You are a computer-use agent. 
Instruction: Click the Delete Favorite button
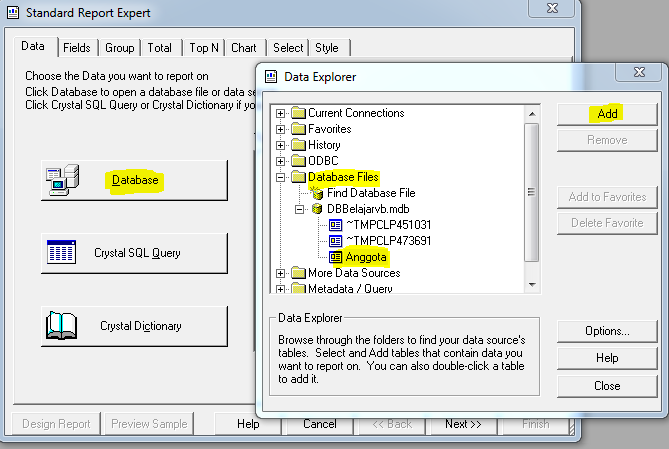click(x=607, y=223)
